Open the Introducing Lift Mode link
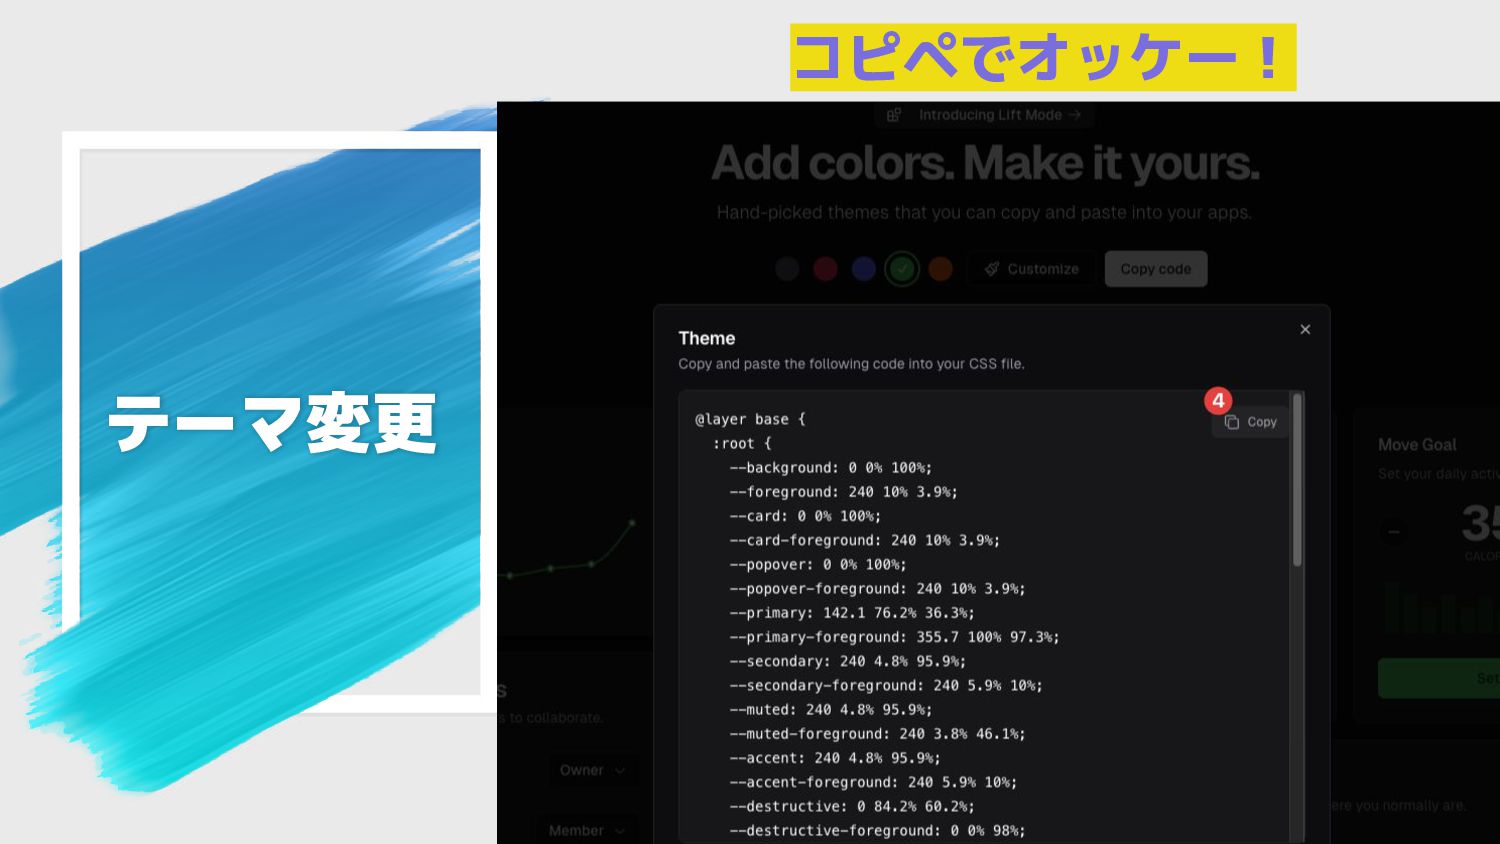 [x=985, y=115]
